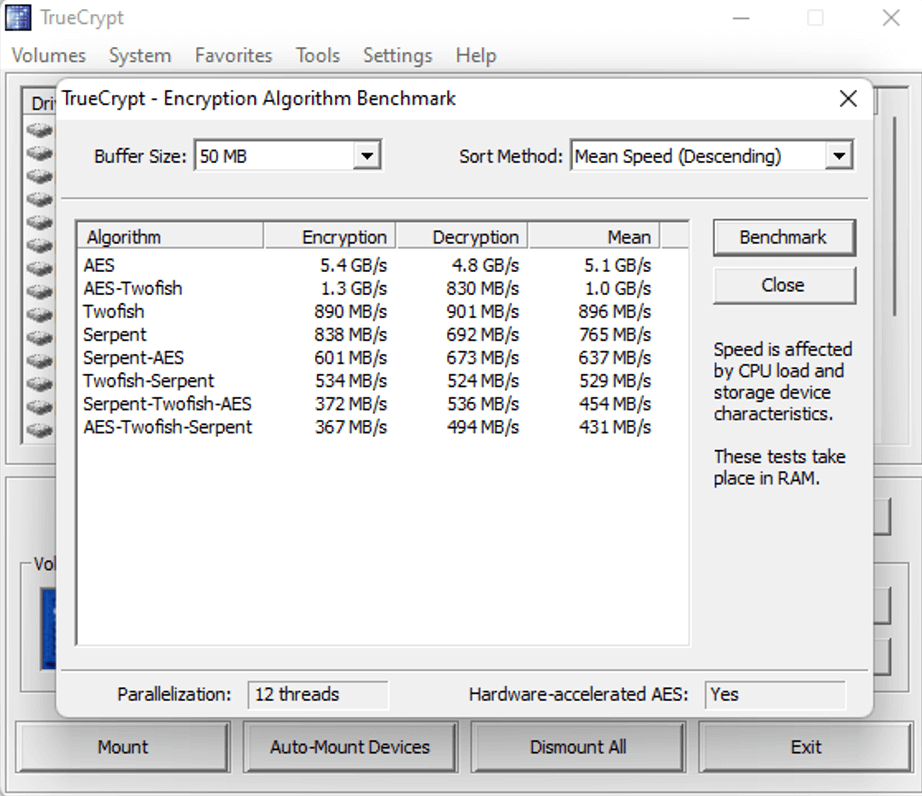This screenshot has width=922, height=796.
Task: Open the Help menu
Action: tap(476, 56)
